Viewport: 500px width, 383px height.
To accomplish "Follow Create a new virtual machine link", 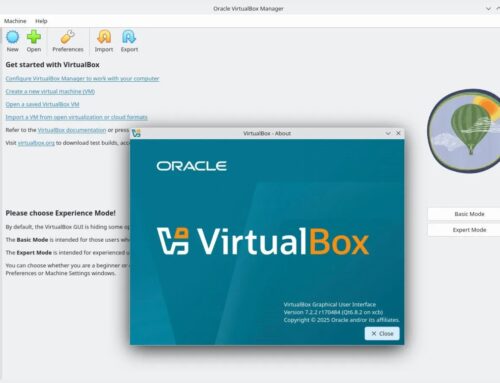I will 50,91.
